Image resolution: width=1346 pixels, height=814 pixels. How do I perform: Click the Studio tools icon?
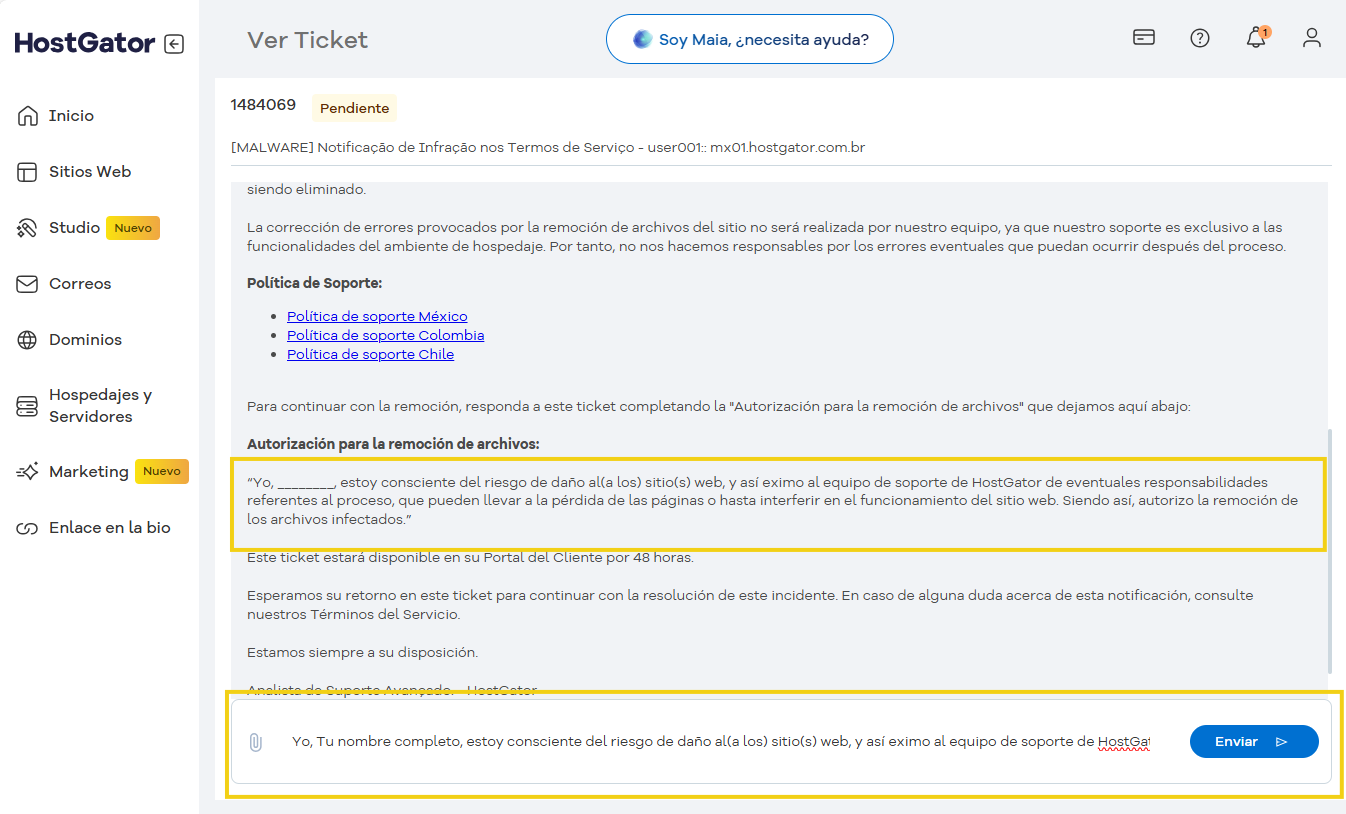[27, 228]
